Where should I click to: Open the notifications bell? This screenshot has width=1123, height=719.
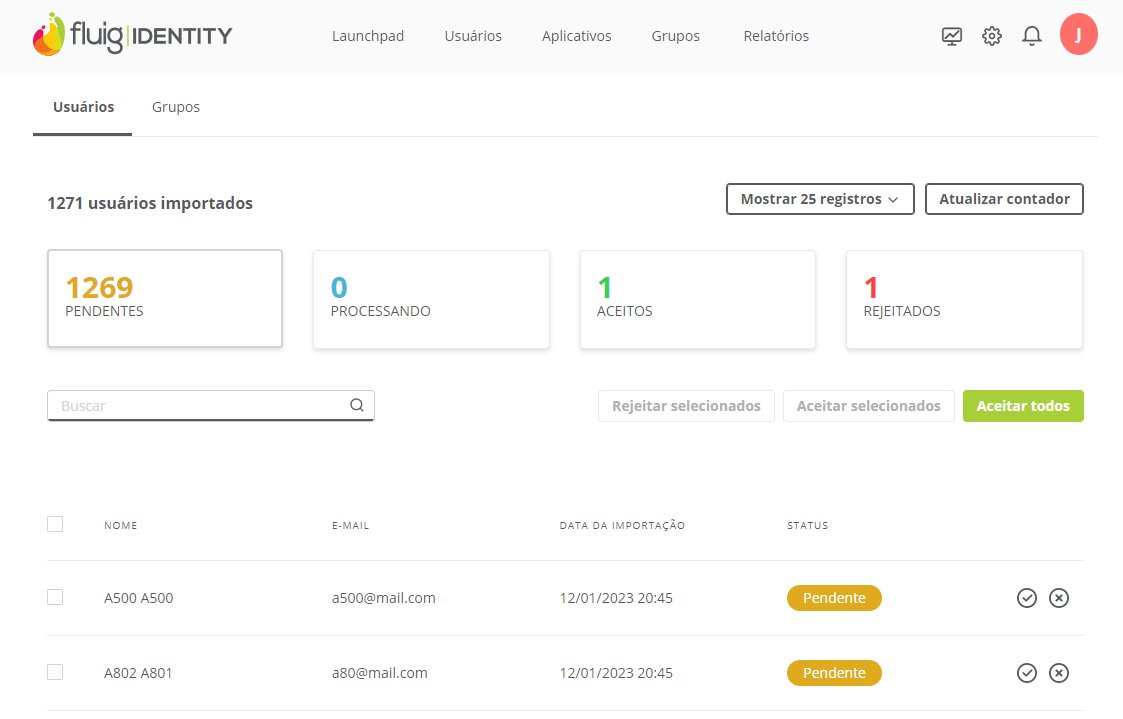pyautogui.click(x=1032, y=36)
